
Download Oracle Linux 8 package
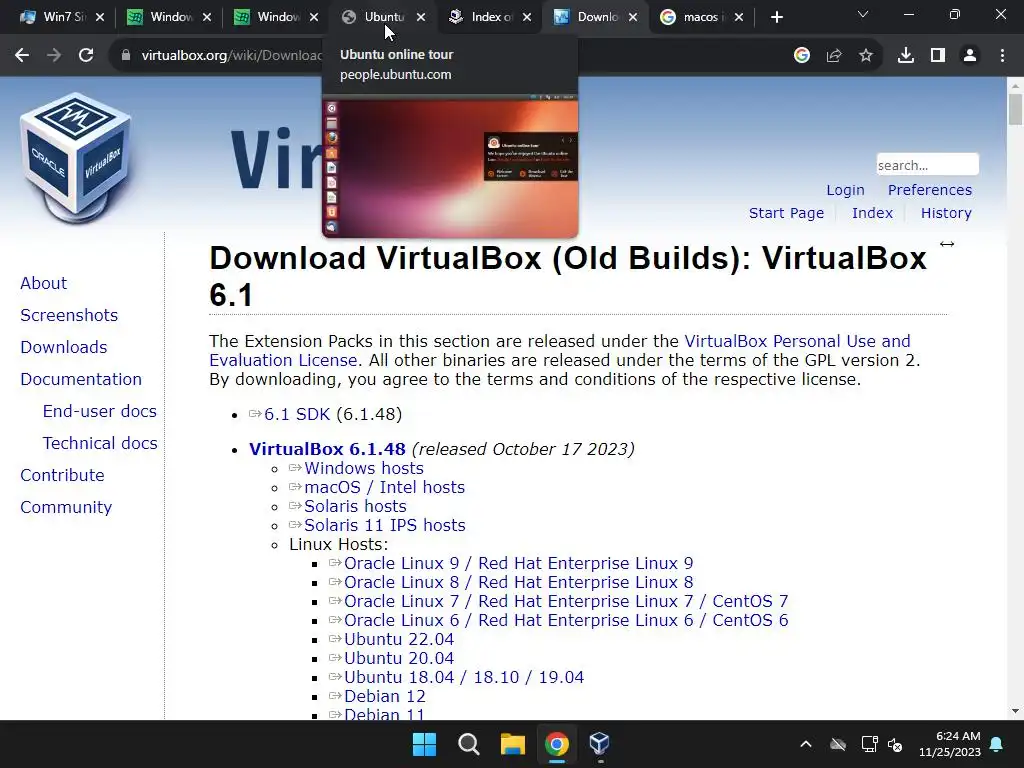(518, 582)
